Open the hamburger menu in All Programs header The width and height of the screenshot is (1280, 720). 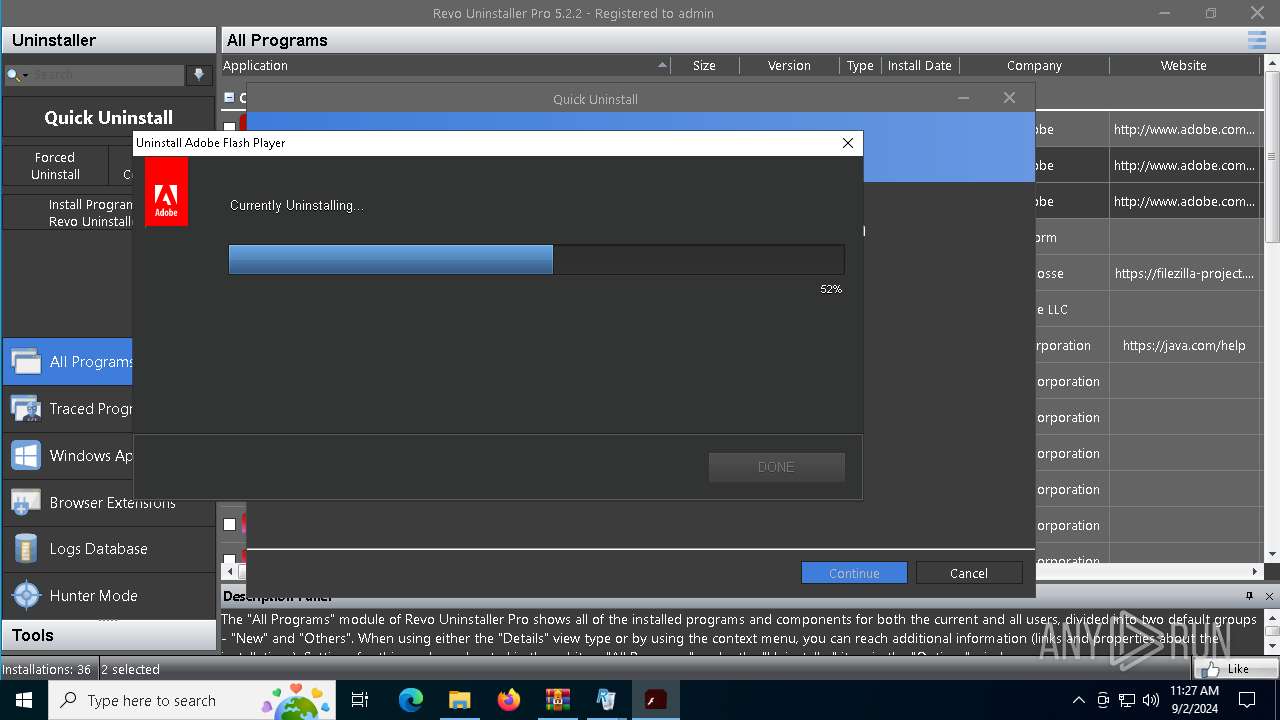pos(1256,40)
